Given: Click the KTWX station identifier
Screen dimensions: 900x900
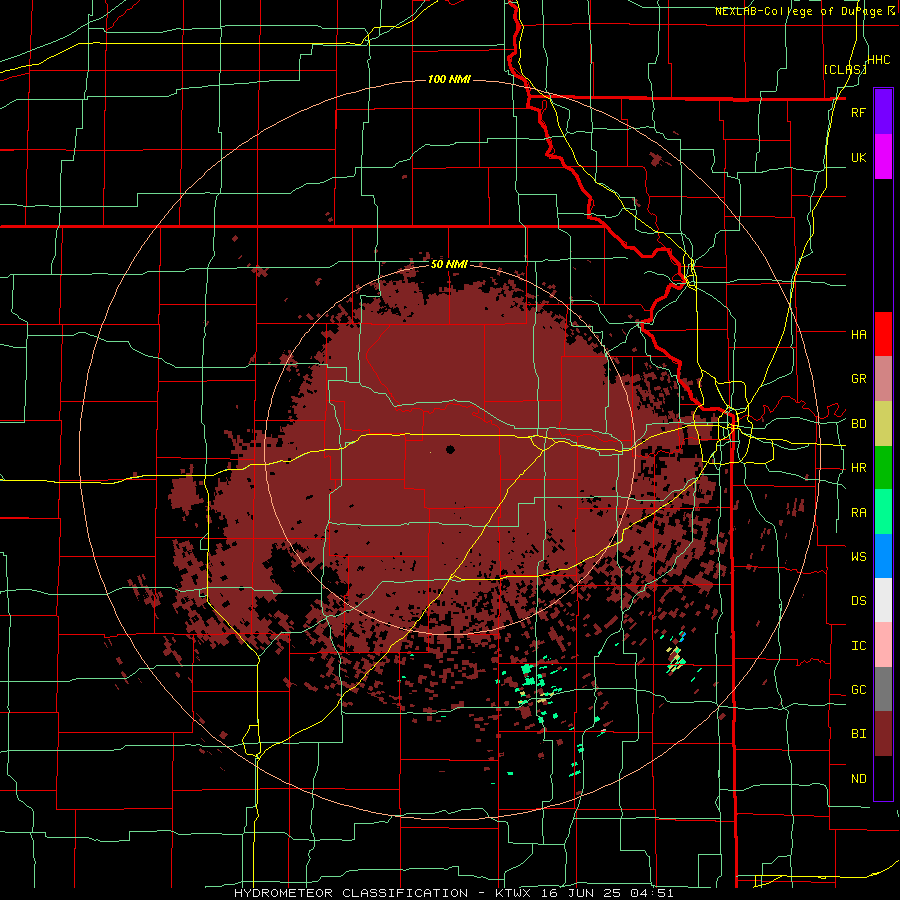Looking at the screenshot, I should tap(515, 893).
